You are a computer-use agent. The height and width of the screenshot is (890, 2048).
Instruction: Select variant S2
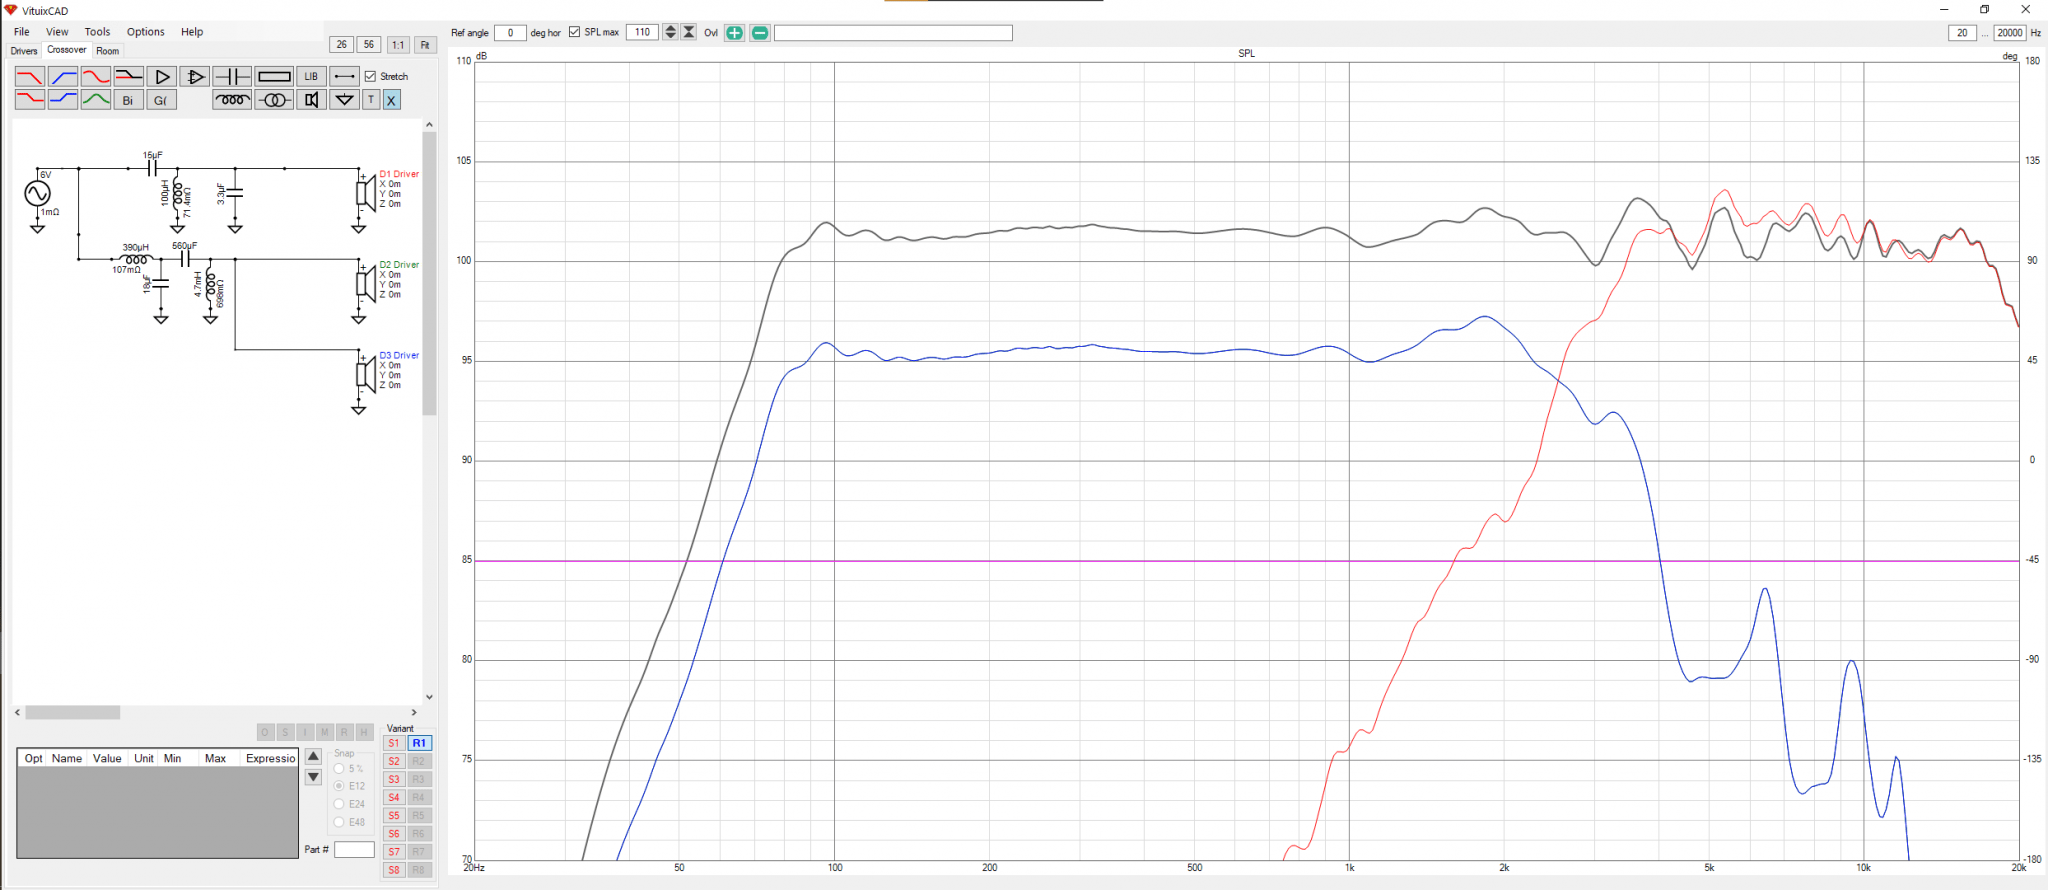(394, 761)
